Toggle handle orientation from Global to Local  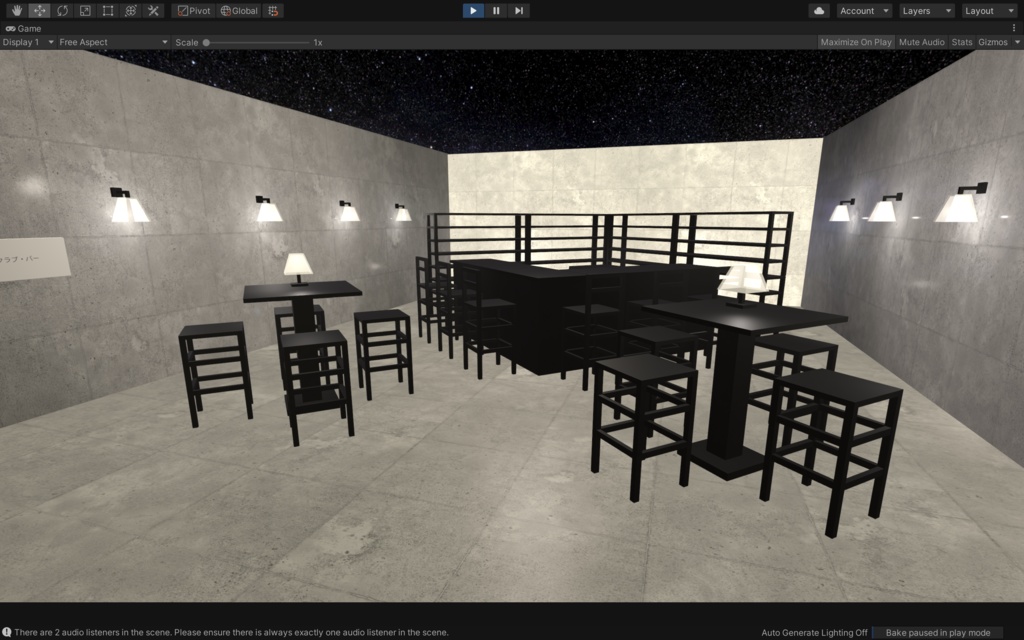click(239, 10)
